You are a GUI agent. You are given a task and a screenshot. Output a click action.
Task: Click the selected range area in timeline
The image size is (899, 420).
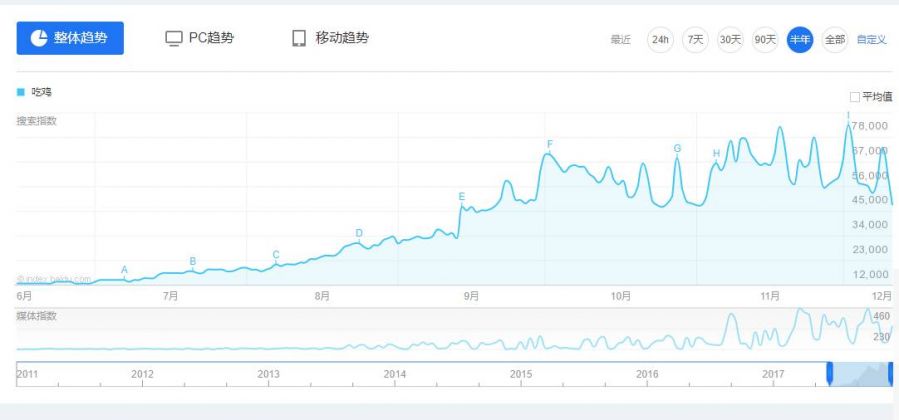coord(860,374)
